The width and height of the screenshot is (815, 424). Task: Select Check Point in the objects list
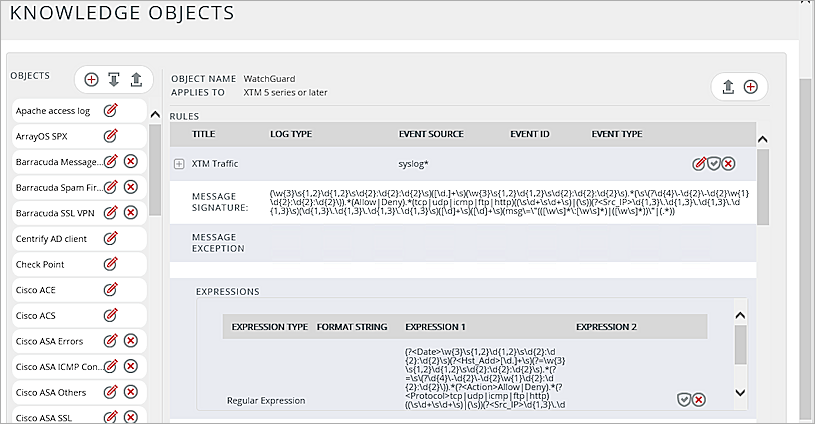click(x=38, y=264)
